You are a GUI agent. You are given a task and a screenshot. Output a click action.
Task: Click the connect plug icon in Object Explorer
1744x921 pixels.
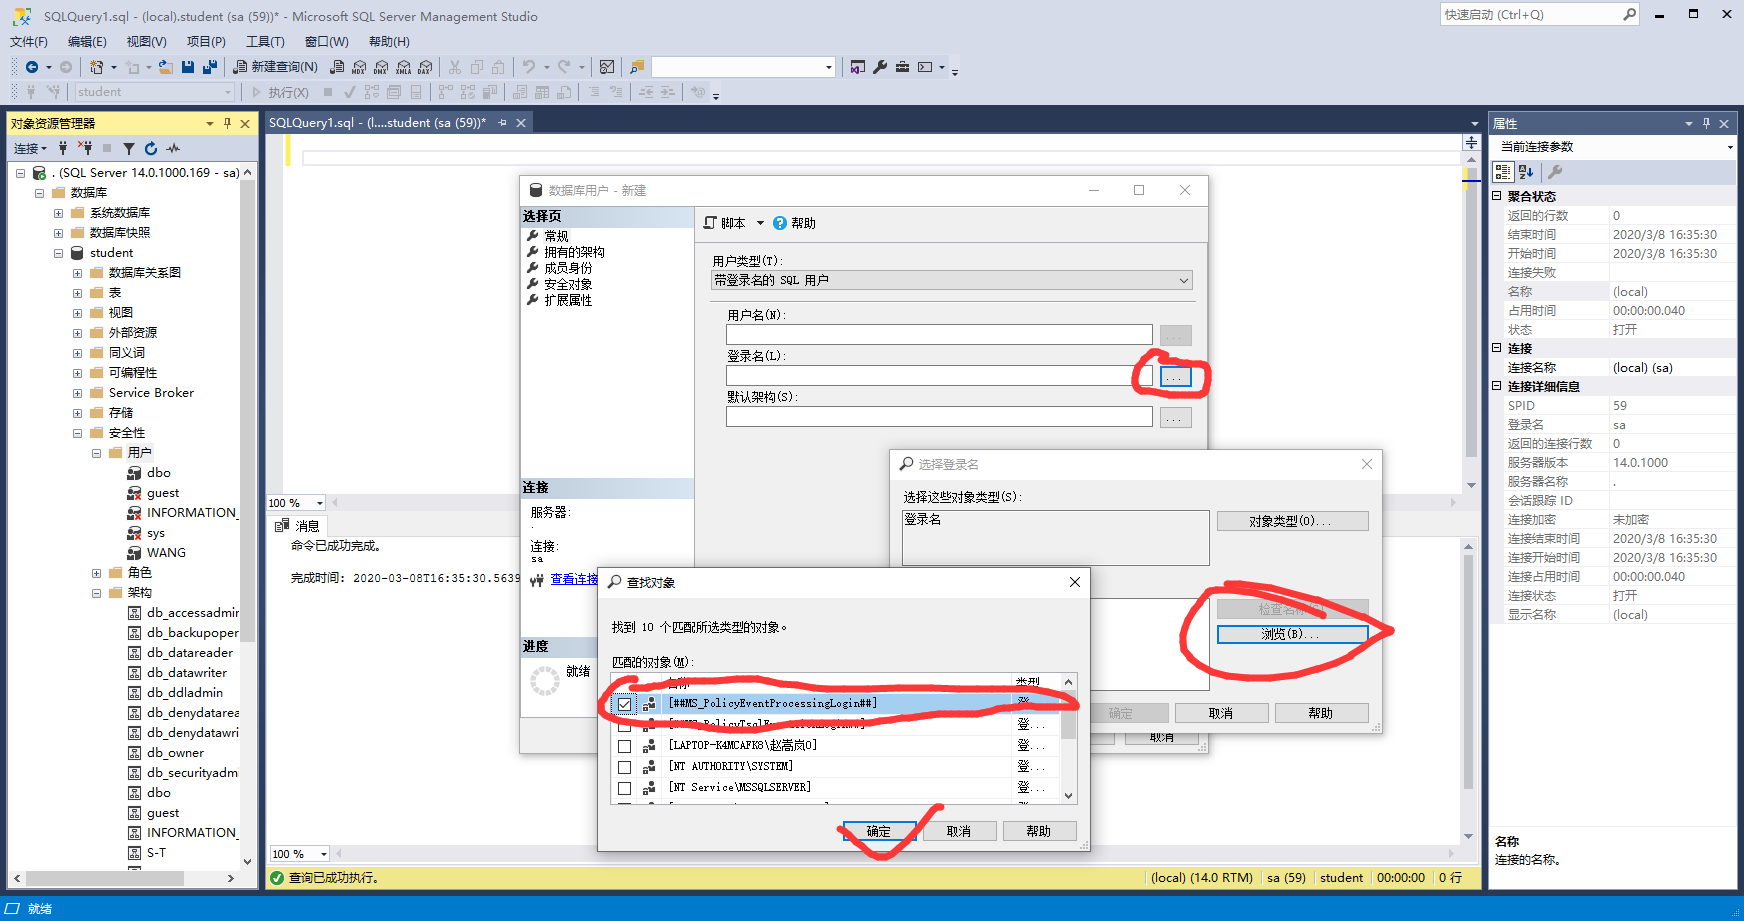click(x=63, y=148)
